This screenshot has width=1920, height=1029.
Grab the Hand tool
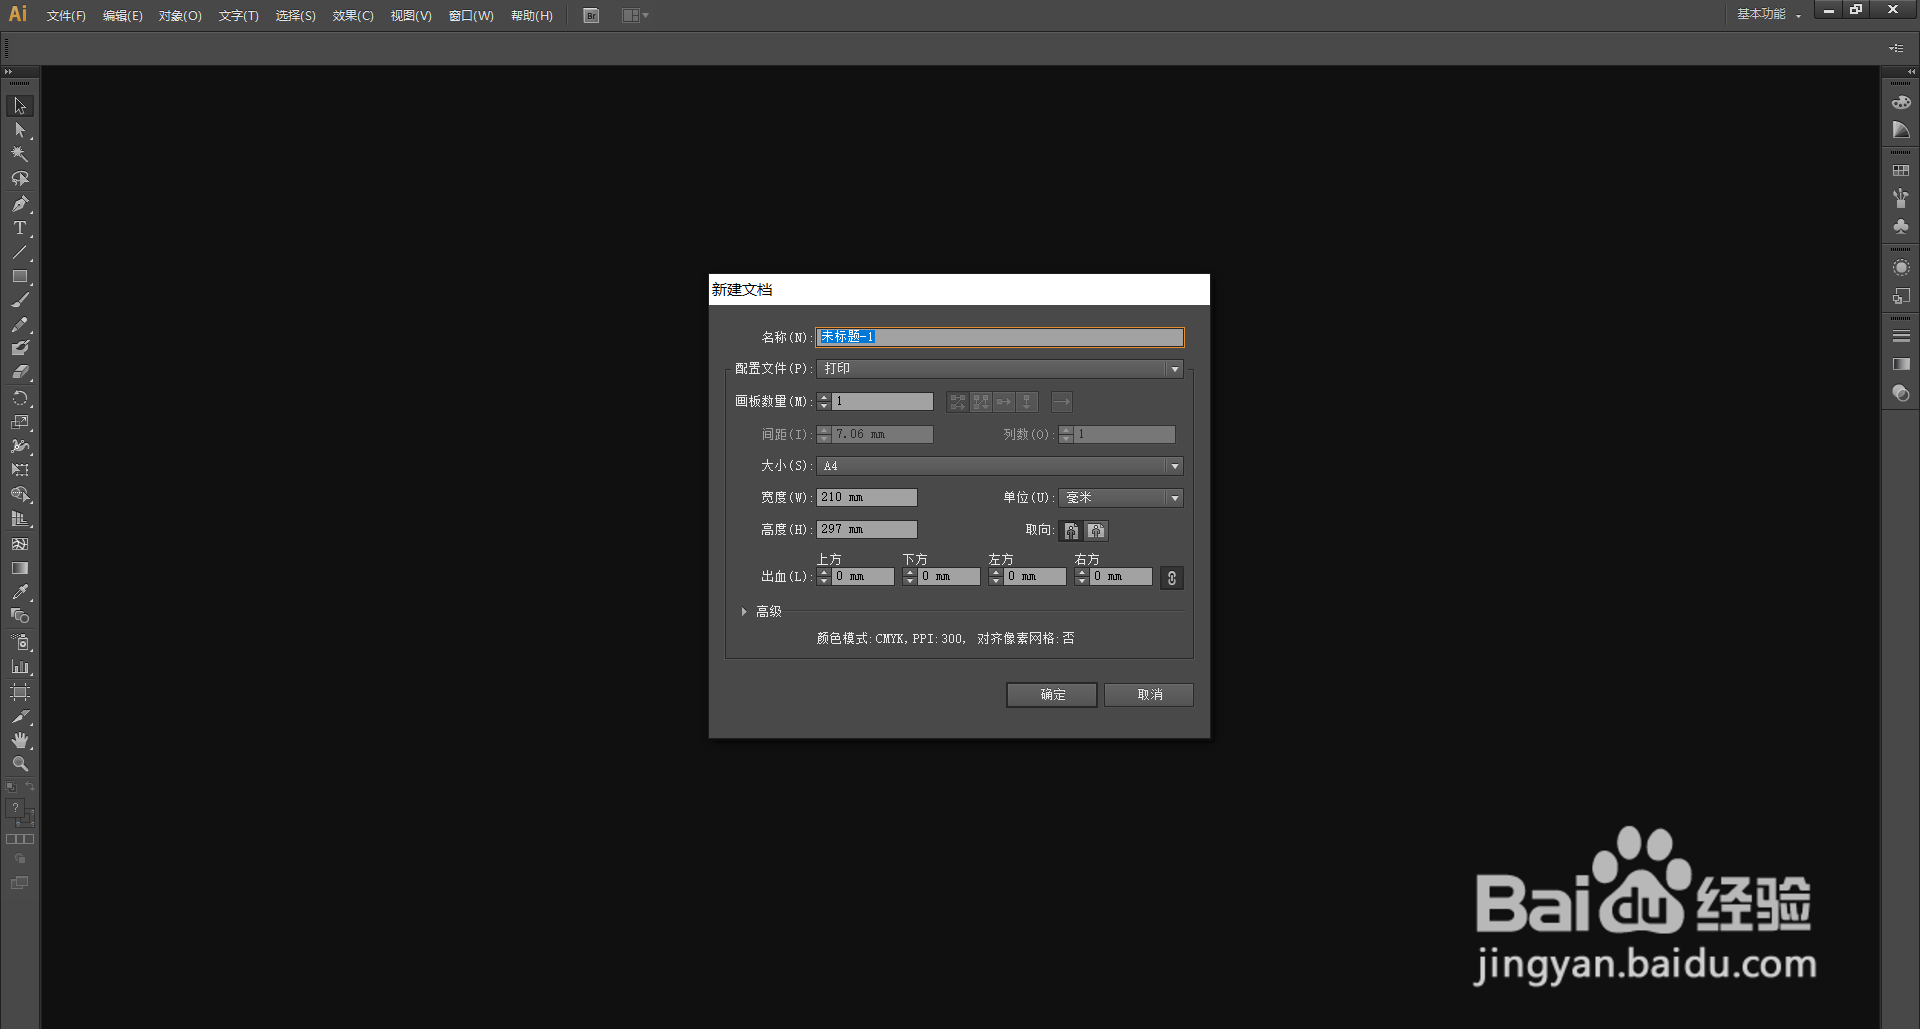point(19,740)
